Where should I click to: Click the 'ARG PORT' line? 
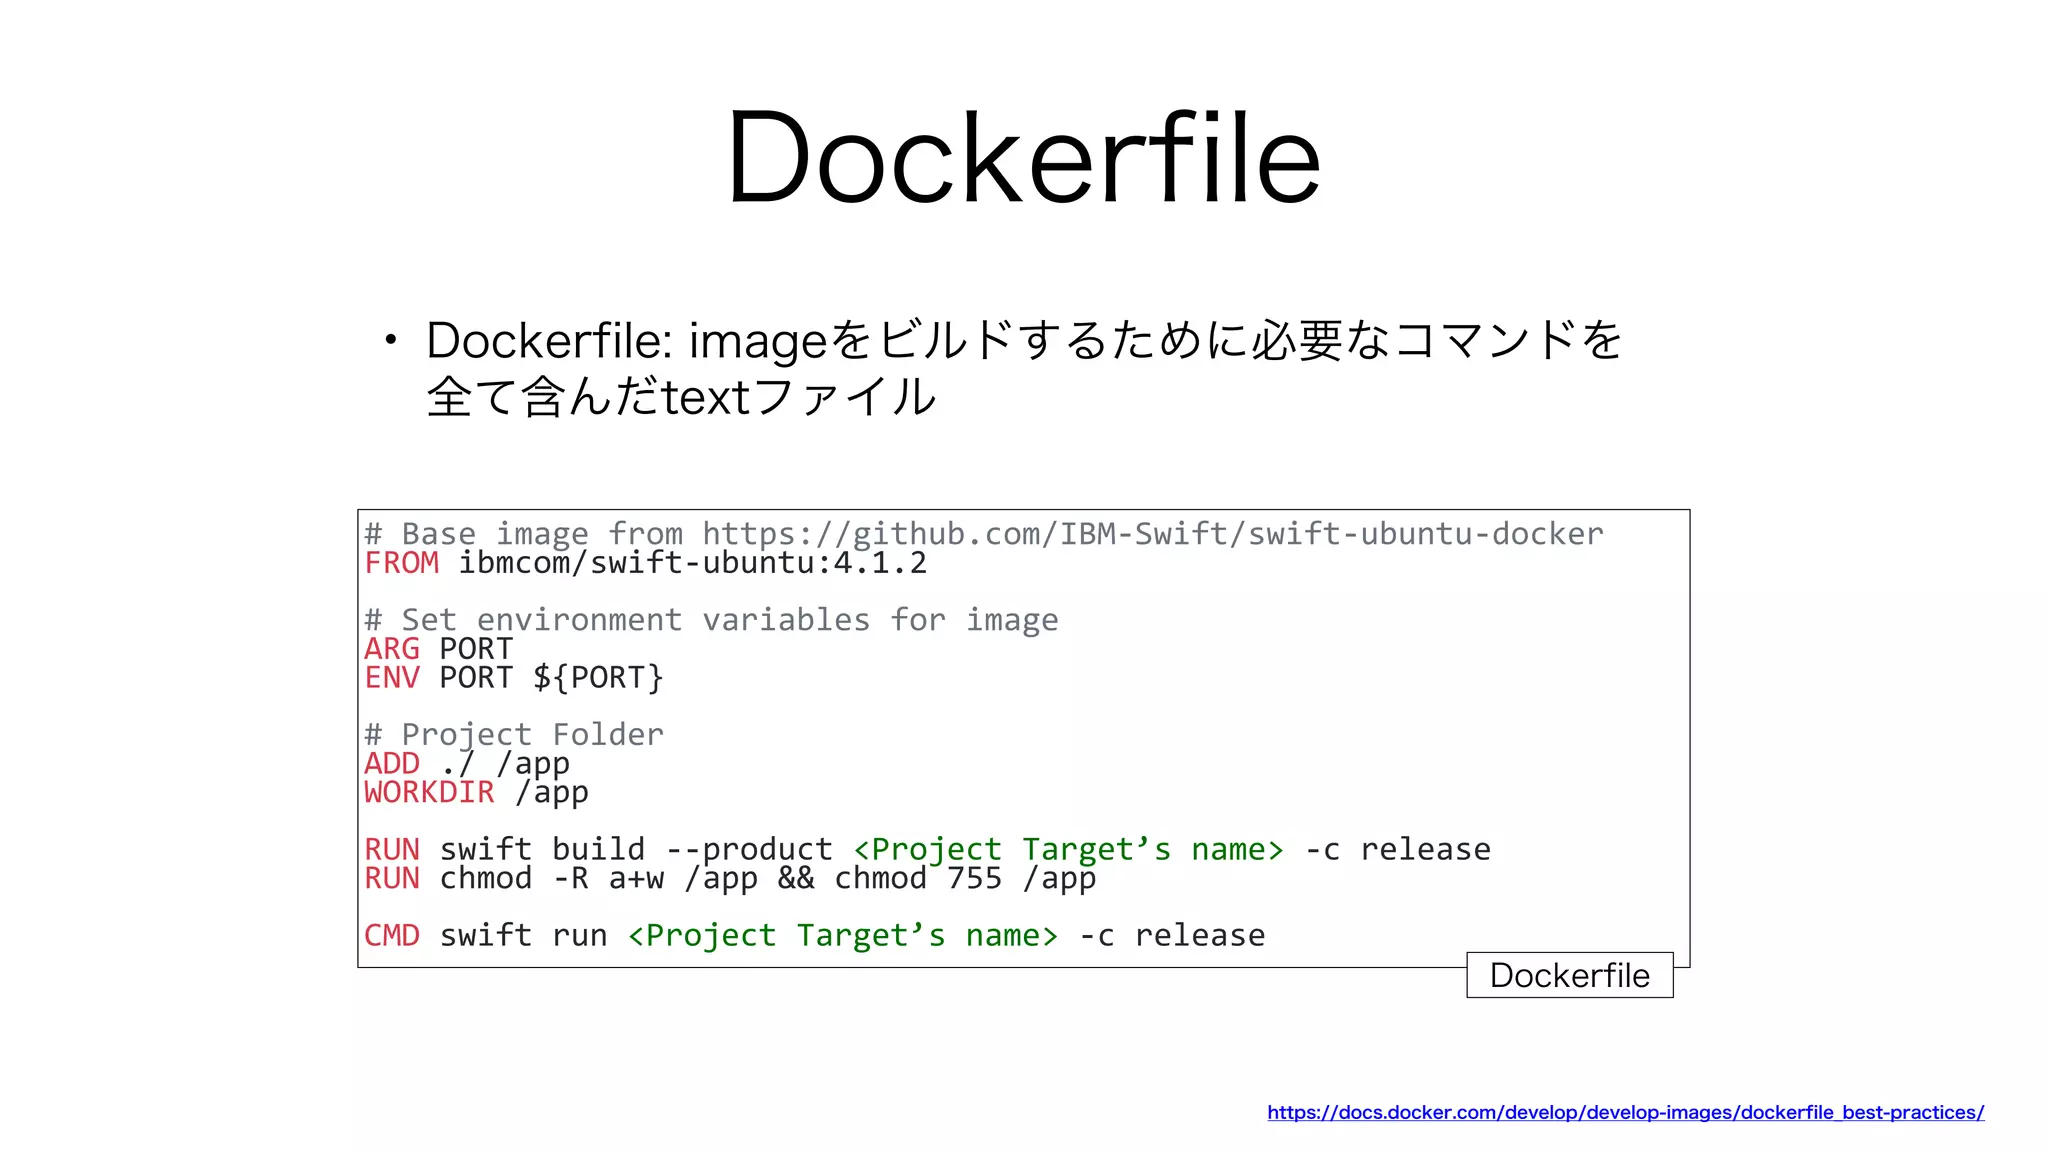point(438,649)
